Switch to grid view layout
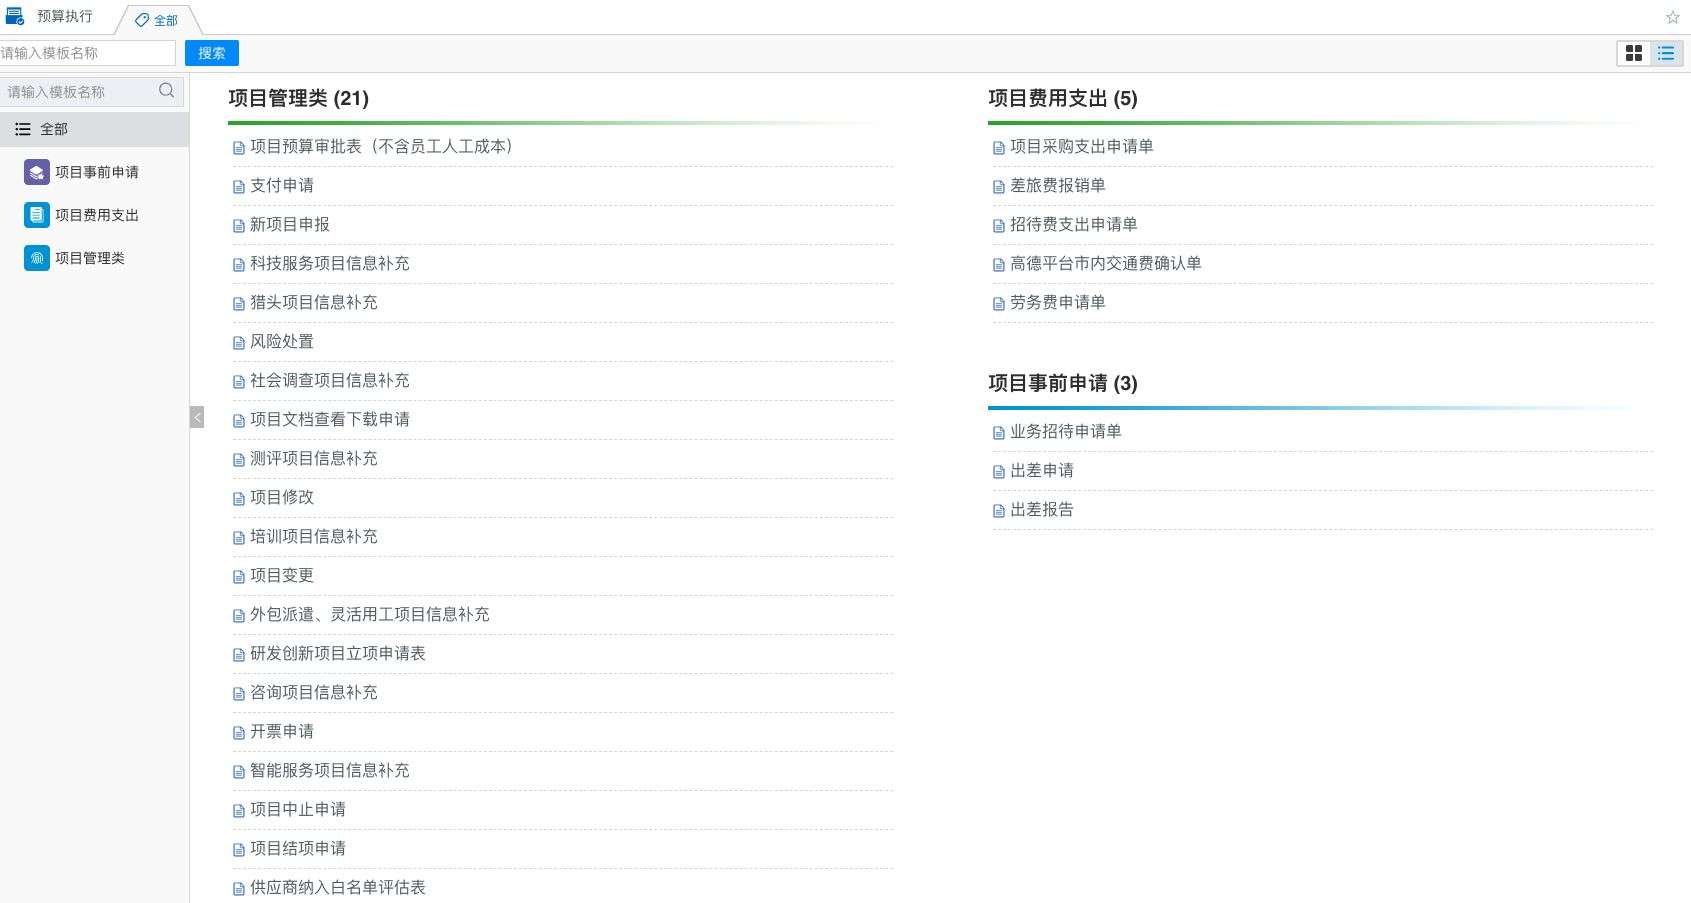Viewport: 1691px width, 903px height. click(x=1634, y=53)
